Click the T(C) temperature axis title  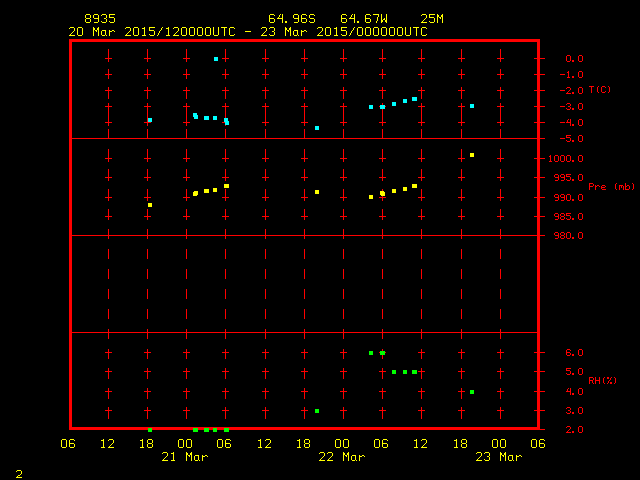(600, 89)
